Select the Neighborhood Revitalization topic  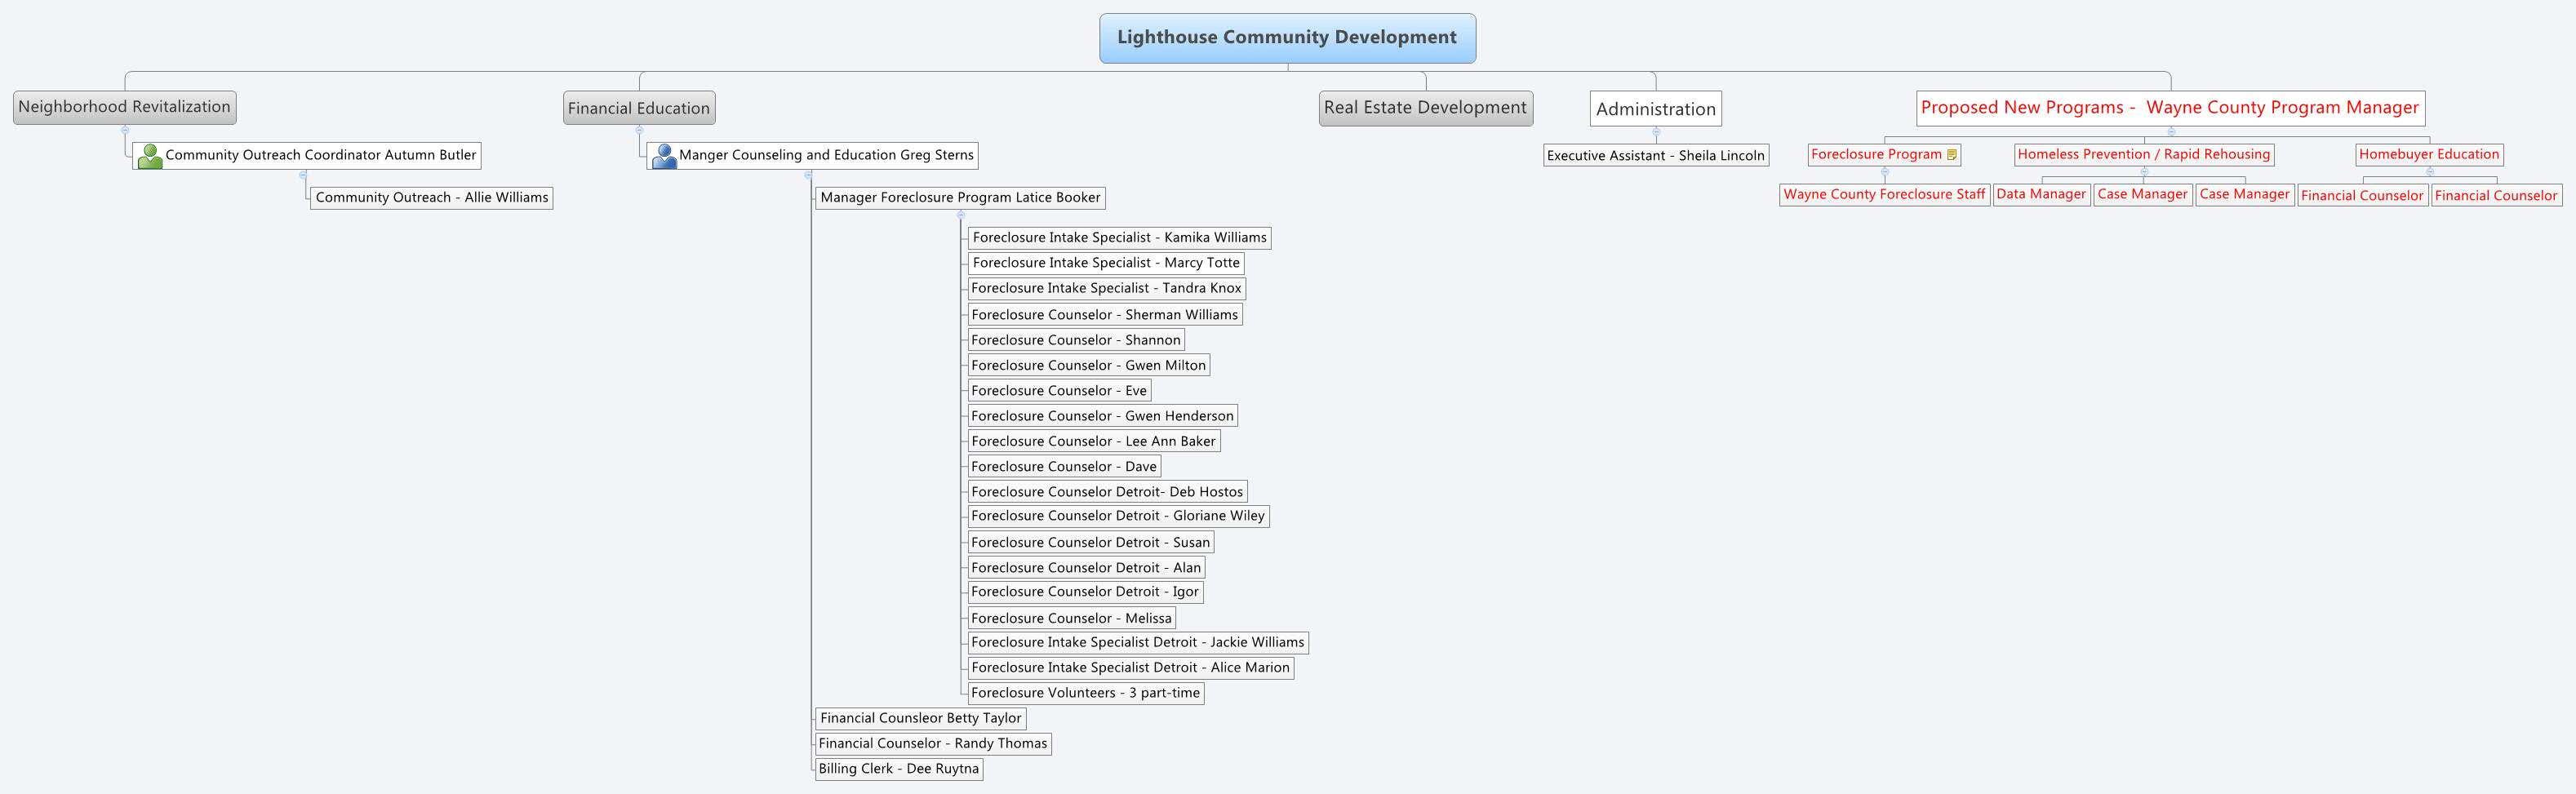125,107
